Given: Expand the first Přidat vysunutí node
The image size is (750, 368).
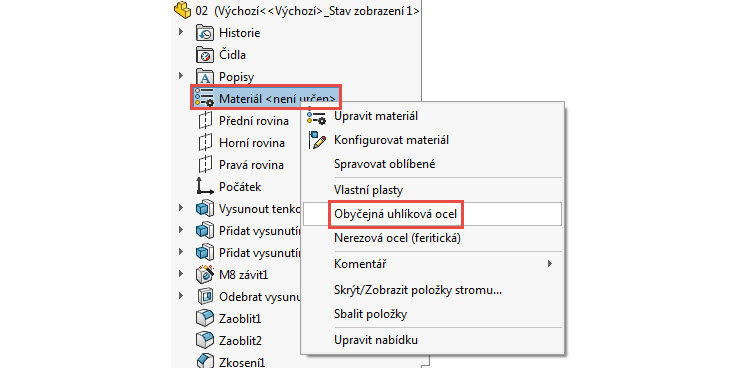Looking at the screenshot, I should pyautogui.click(x=181, y=229).
